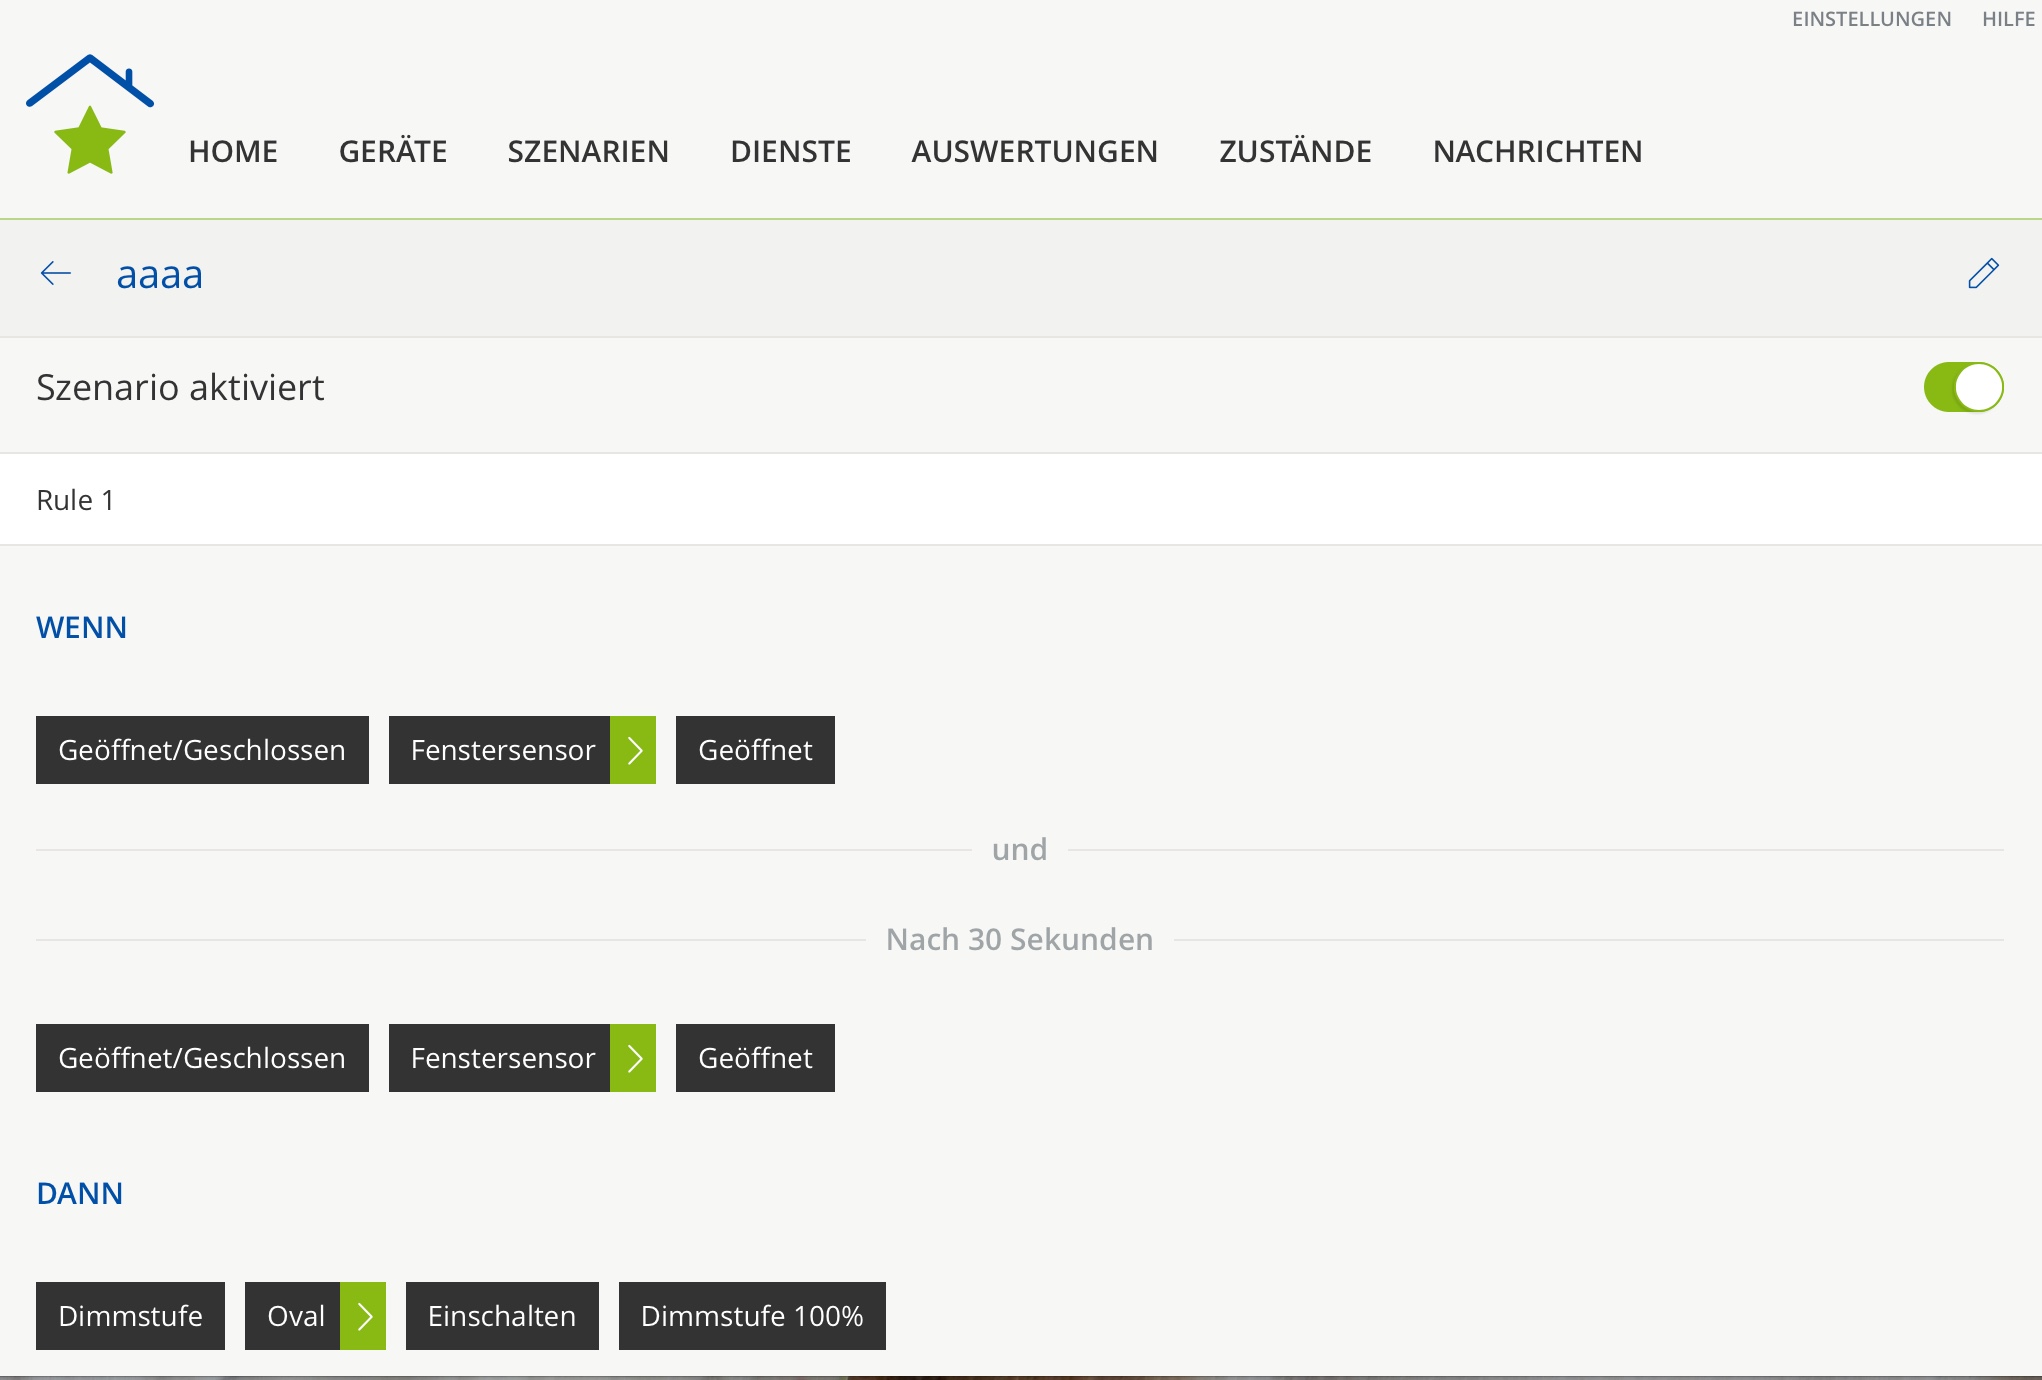2042x1380 pixels.
Task: Go to the HOME menu item
Action: (x=233, y=152)
